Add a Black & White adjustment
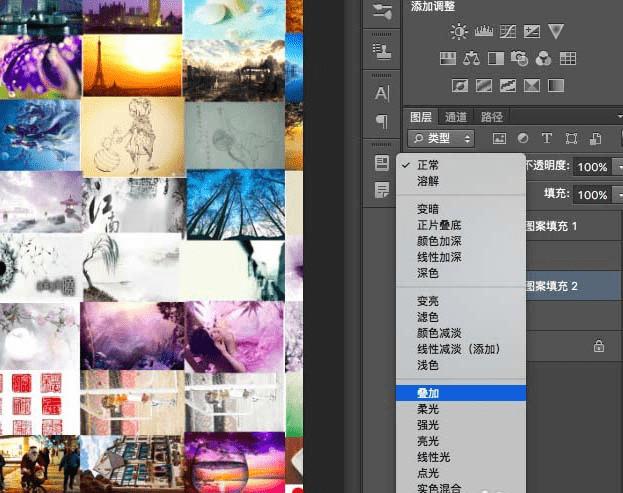 pos(496,59)
